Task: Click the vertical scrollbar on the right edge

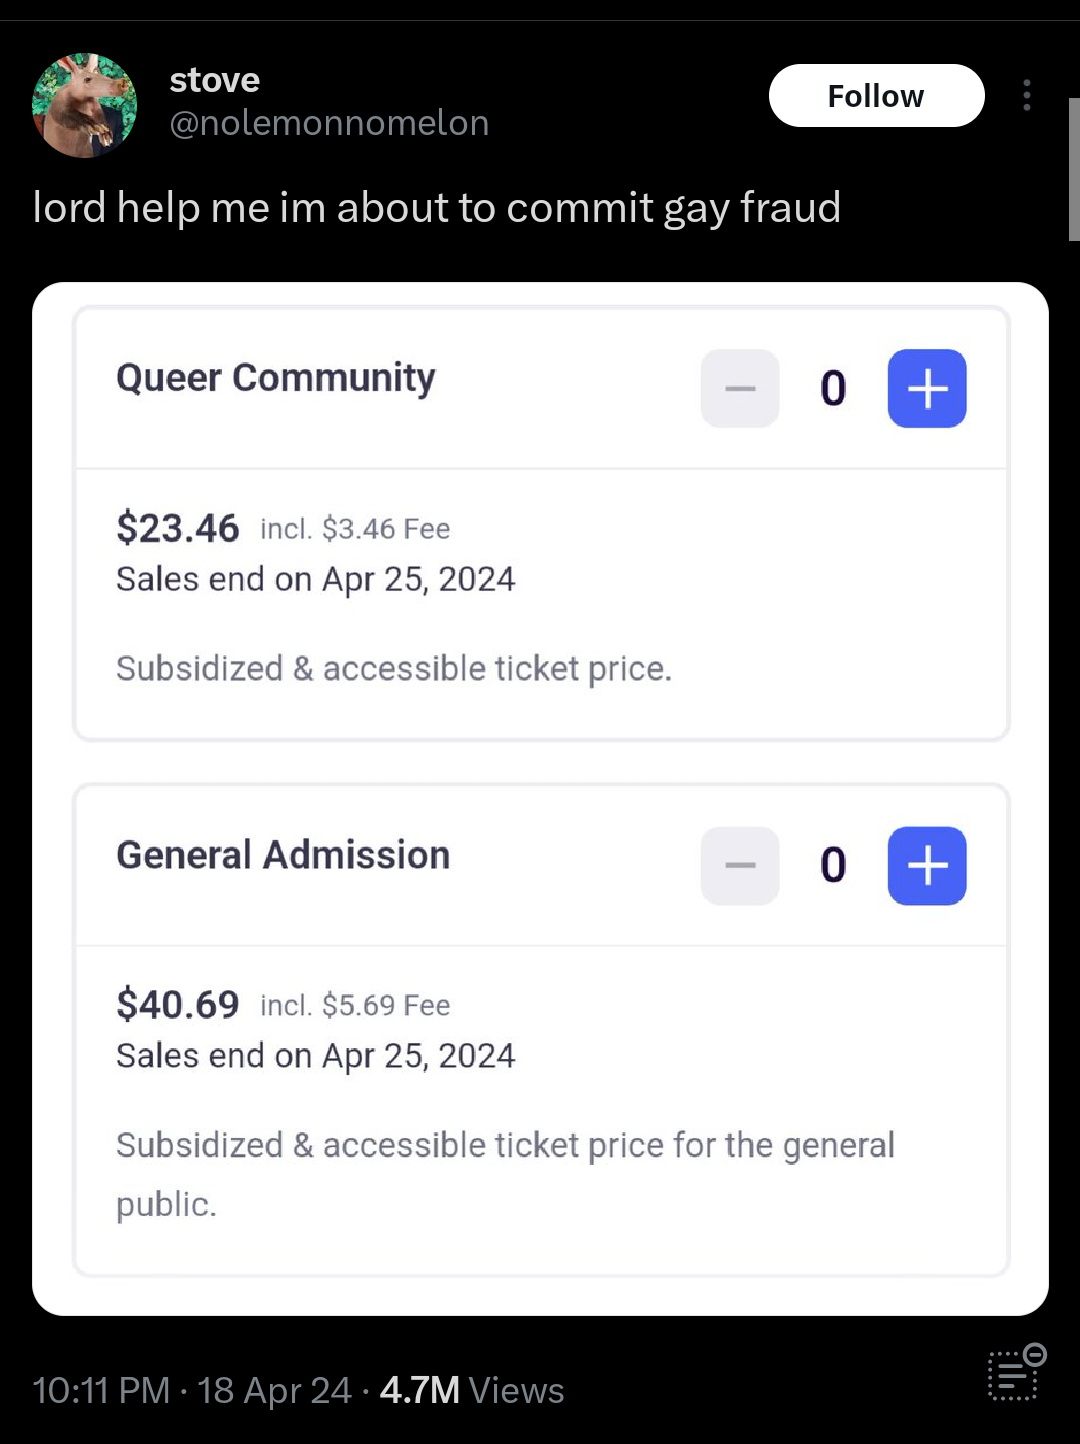Action: pyautogui.click(x=1074, y=170)
